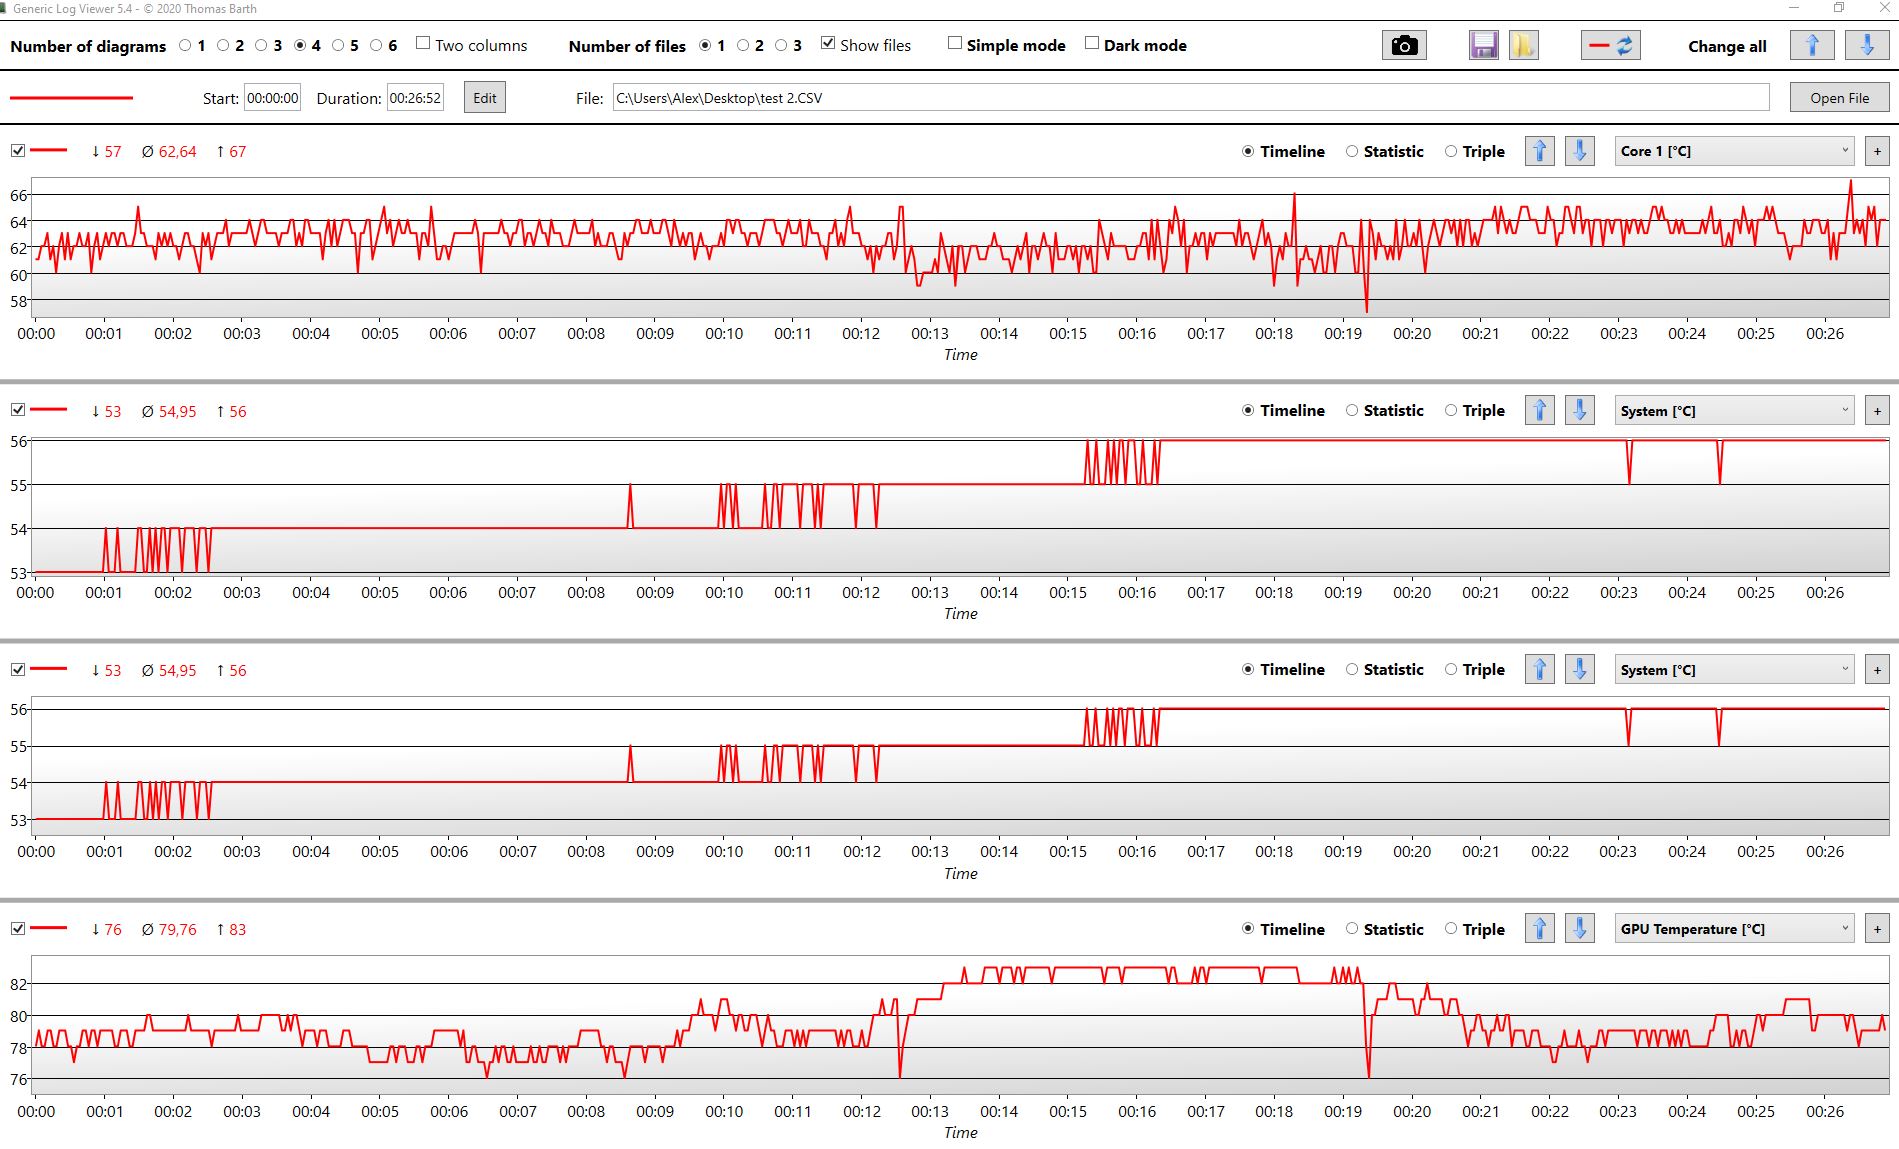Open the Core 1 [°C] sensor dropdown

click(x=1734, y=152)
